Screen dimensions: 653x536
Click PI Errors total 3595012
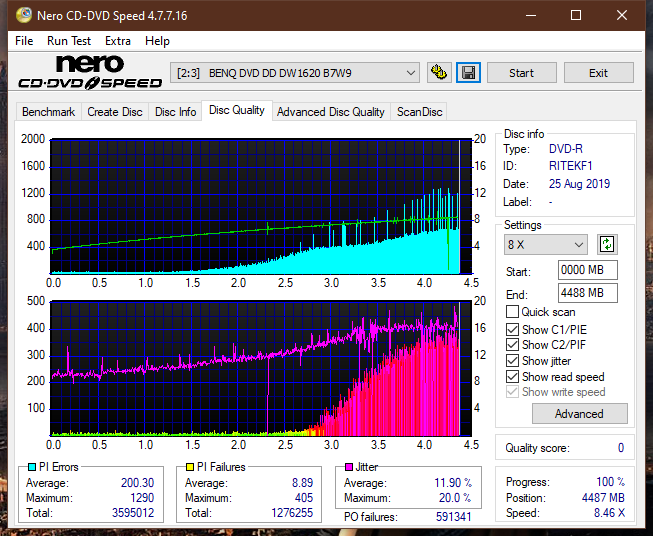[133, 513]
